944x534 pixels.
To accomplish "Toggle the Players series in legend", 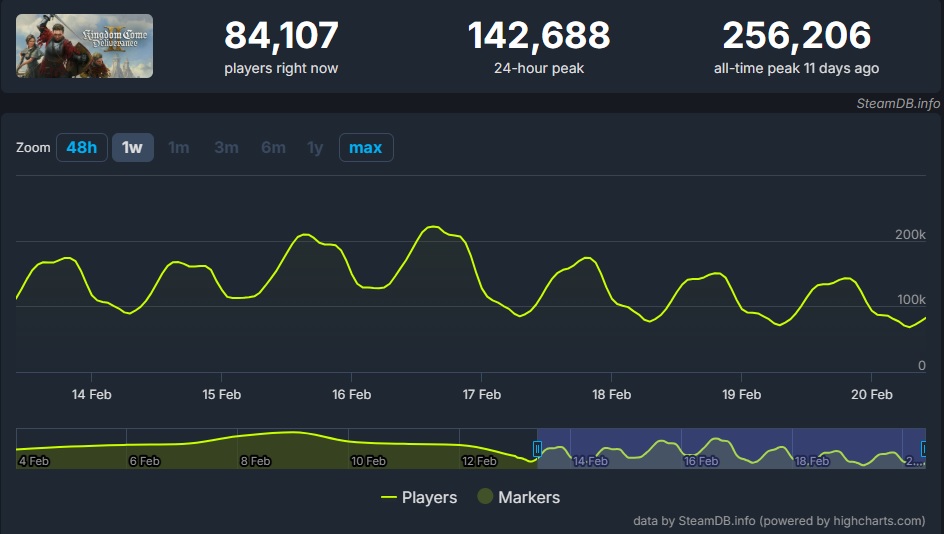I will [x=419, y=497].
